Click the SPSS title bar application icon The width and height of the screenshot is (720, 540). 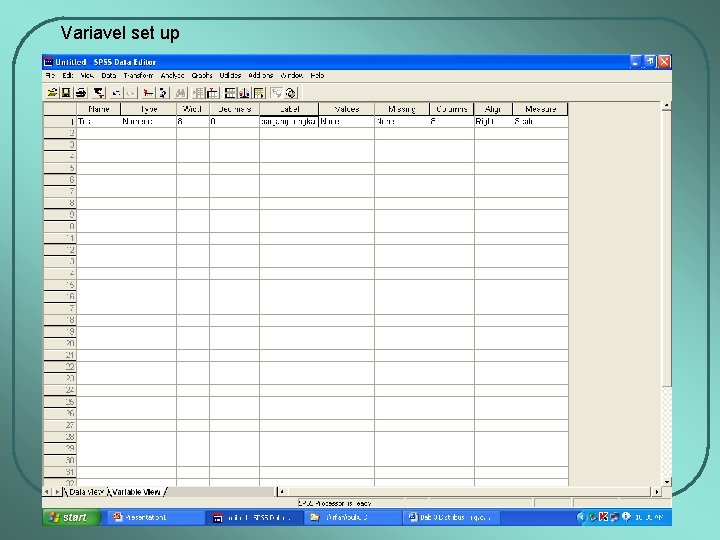point(48,62)
